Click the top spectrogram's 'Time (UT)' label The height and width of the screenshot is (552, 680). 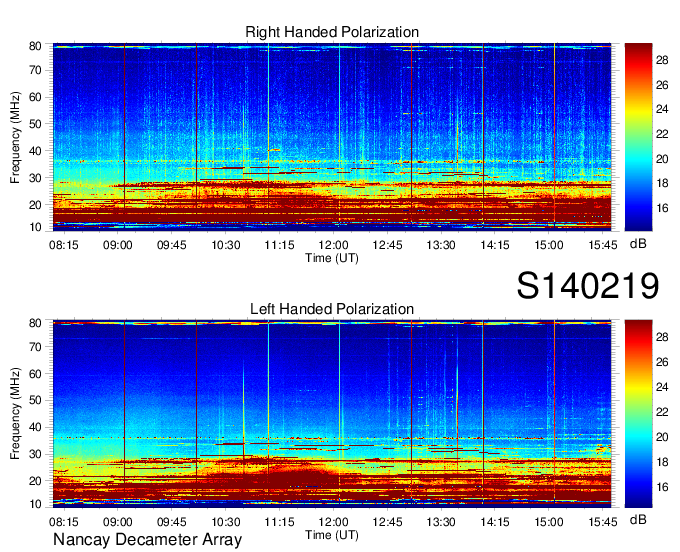coord(332,258)
